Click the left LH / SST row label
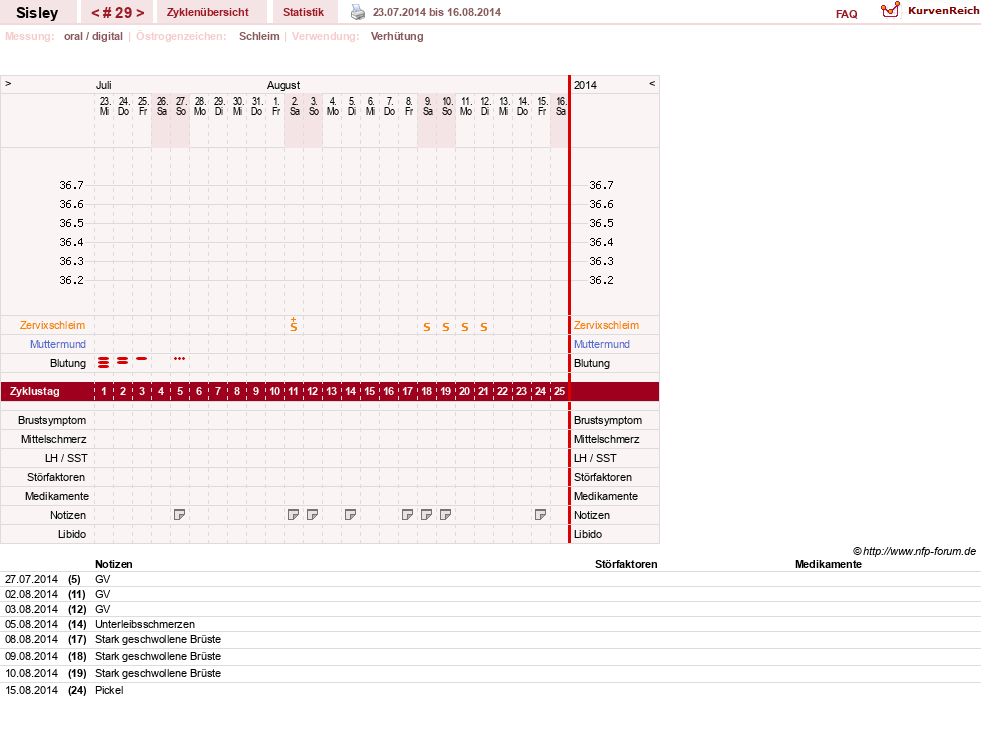The height and width of the screenshot is (743, 981). click(x=66, y=458)
